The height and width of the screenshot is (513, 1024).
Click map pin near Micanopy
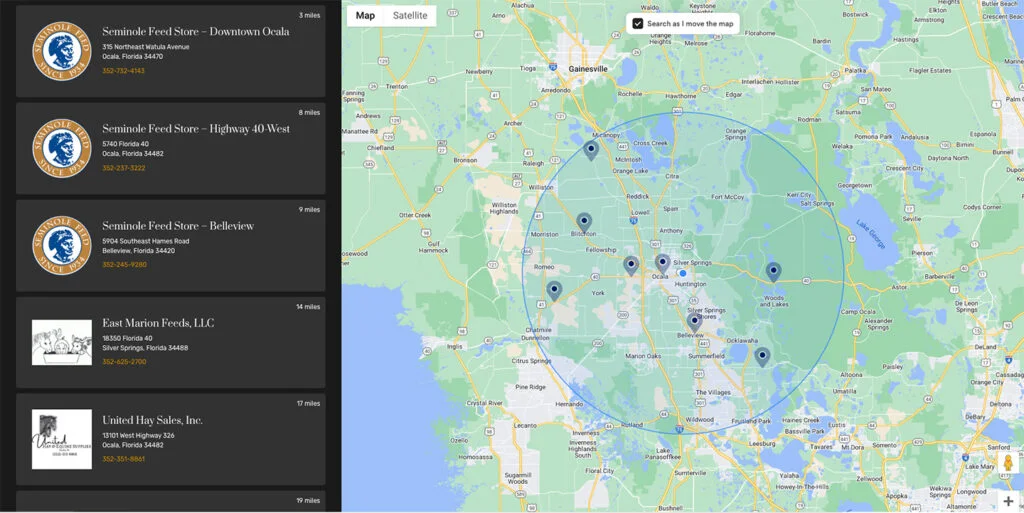click(591, 150)
